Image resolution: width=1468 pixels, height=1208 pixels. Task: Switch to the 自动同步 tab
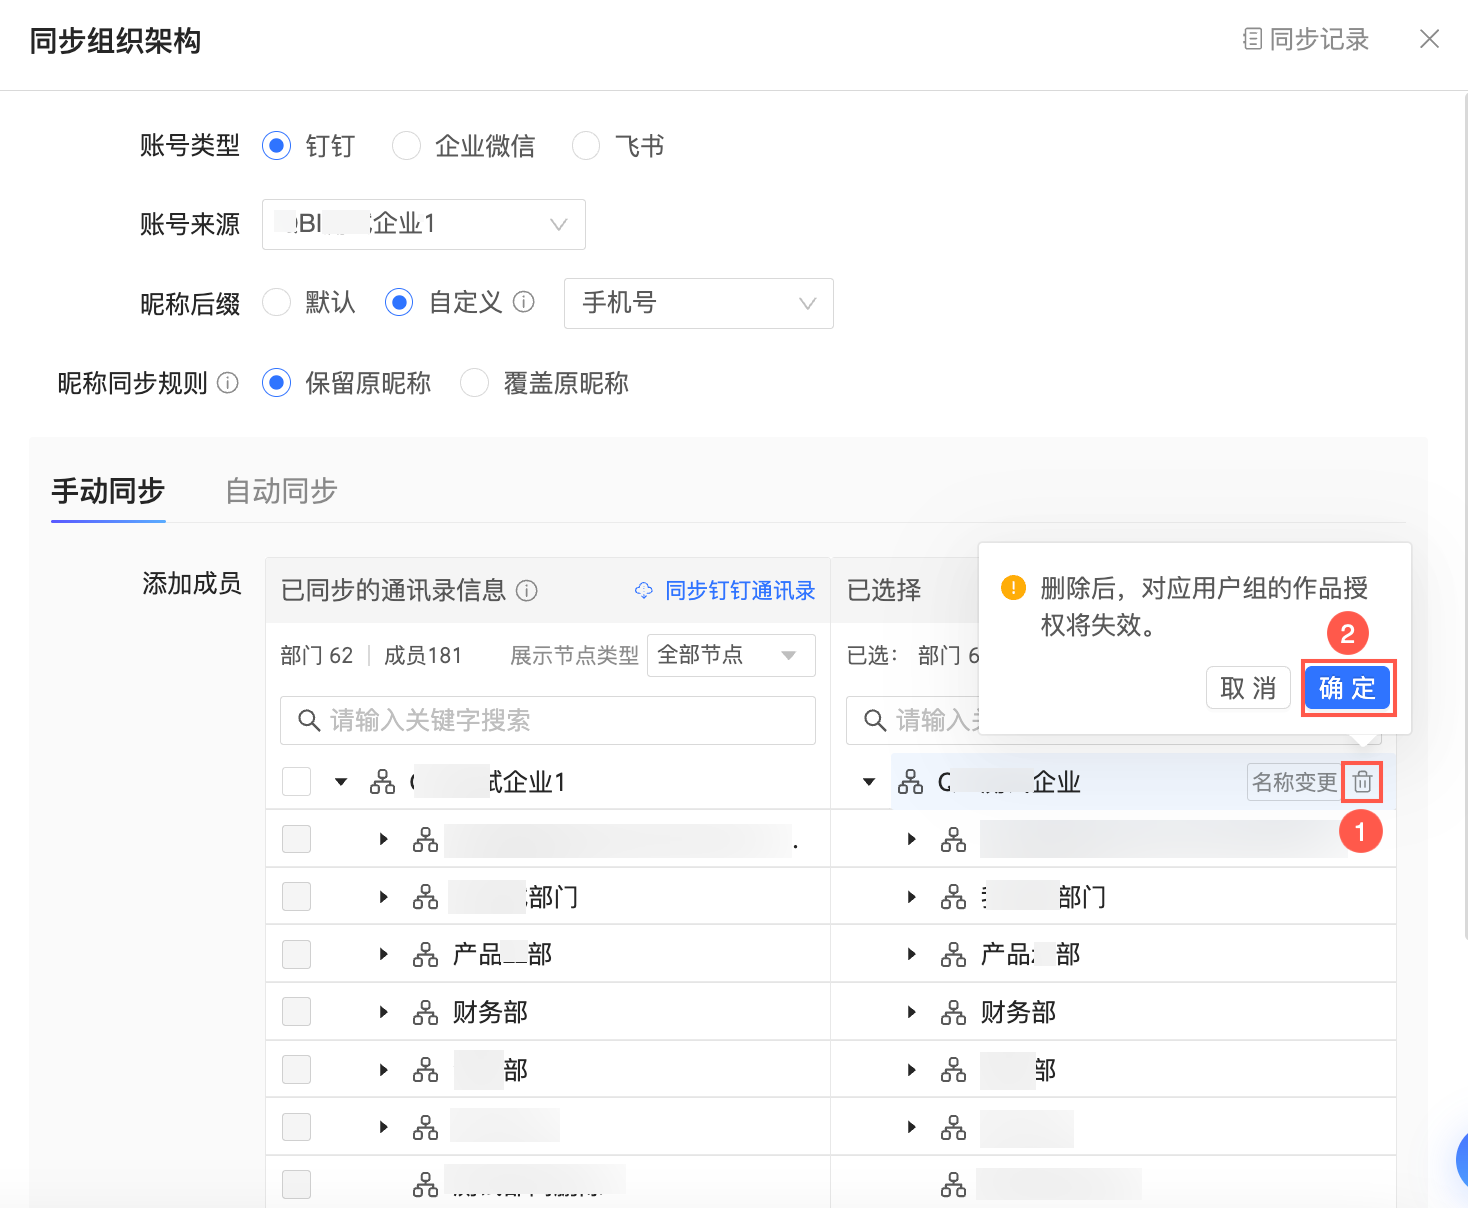click(281, 491)
